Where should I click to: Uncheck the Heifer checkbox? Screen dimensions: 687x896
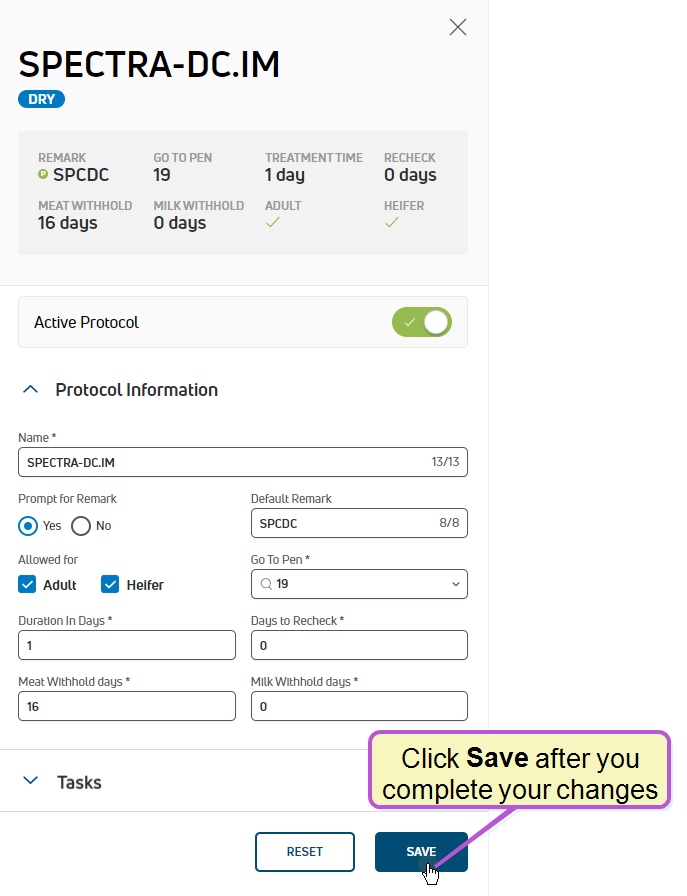[x=110, y=585]
